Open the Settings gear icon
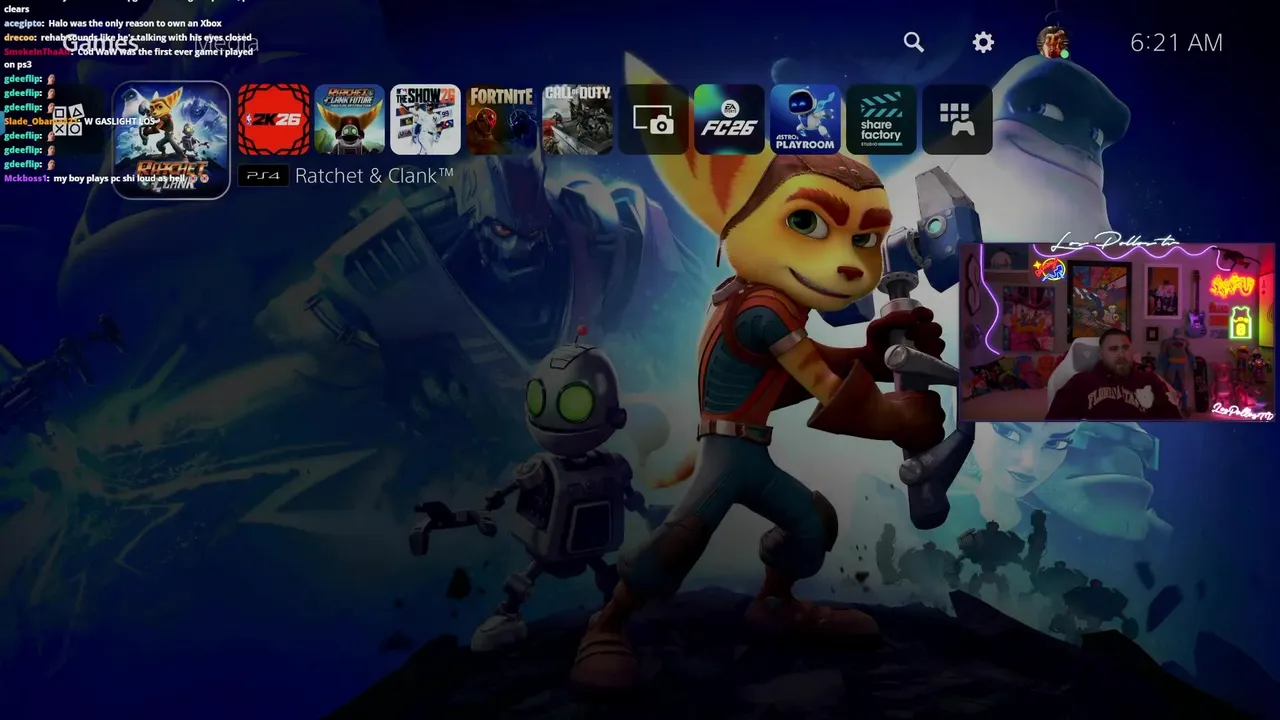 (984, 42)
